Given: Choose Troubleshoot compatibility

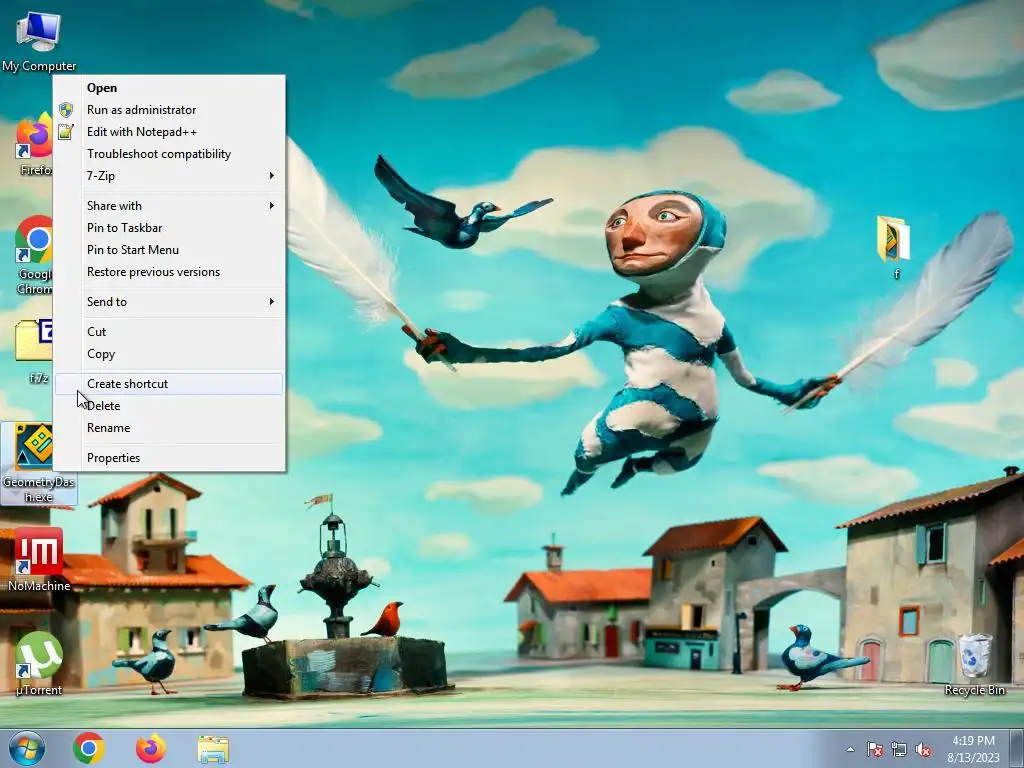Looking at the screenshot, I should click(x=169, y=154).
